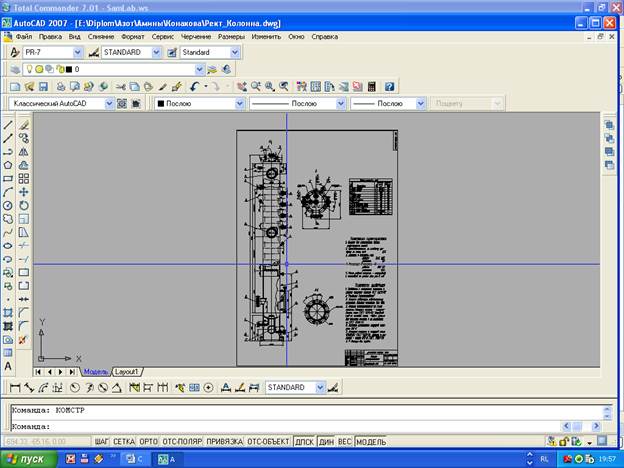Select the Line draw tool

pos(8,125)
